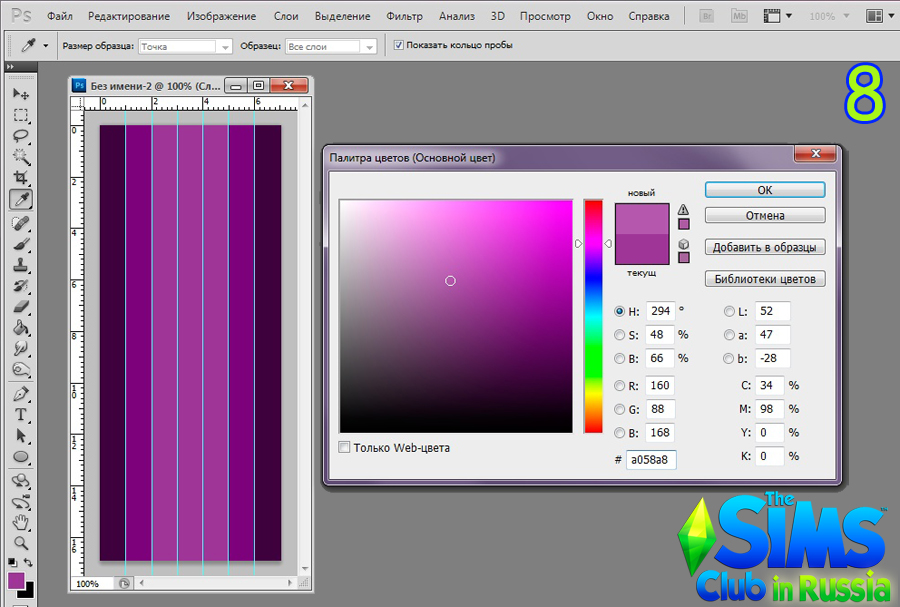Select the 3D Object Rotate tool

(x=21, y=480)
